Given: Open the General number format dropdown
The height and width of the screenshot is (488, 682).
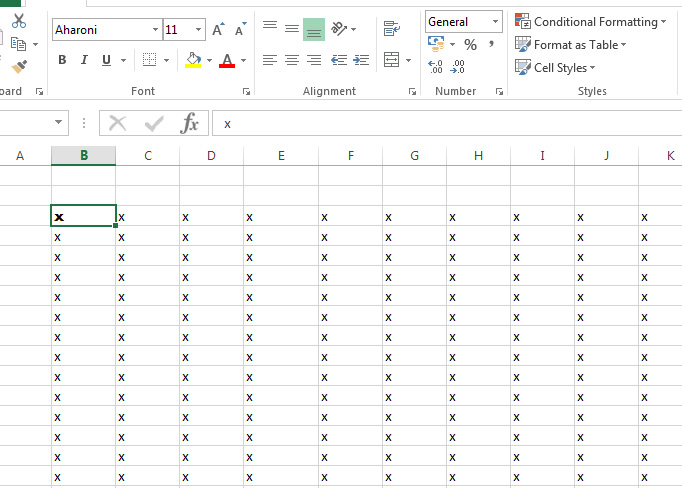Looking at the screenshot, I should (496, 22).
